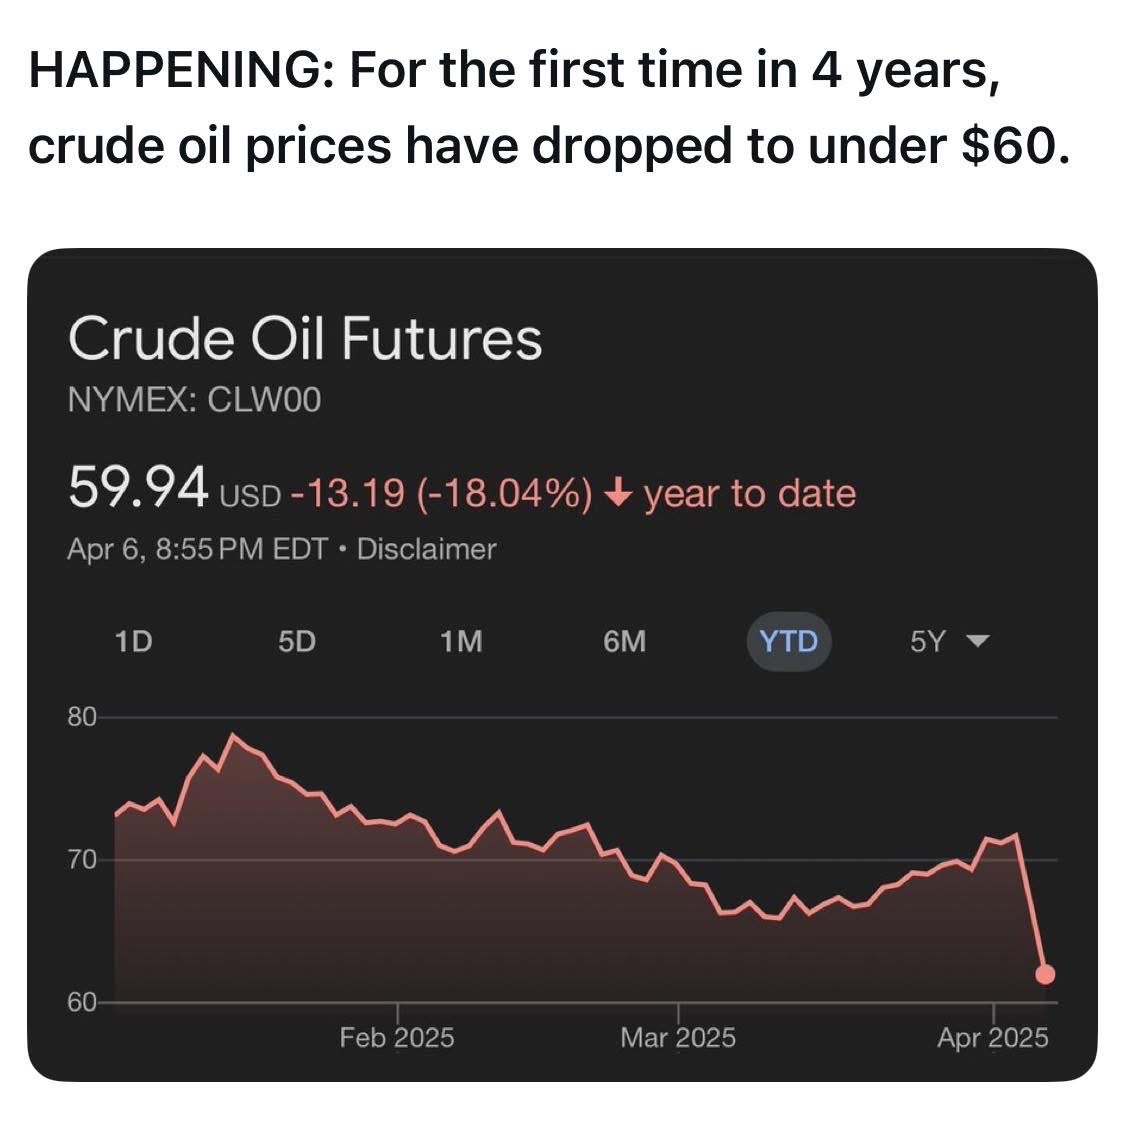Click the Apr 2025 axis marker
Viewport: 1125px width, 1129px height.
pyautogui.click(x=992, y=1038)
